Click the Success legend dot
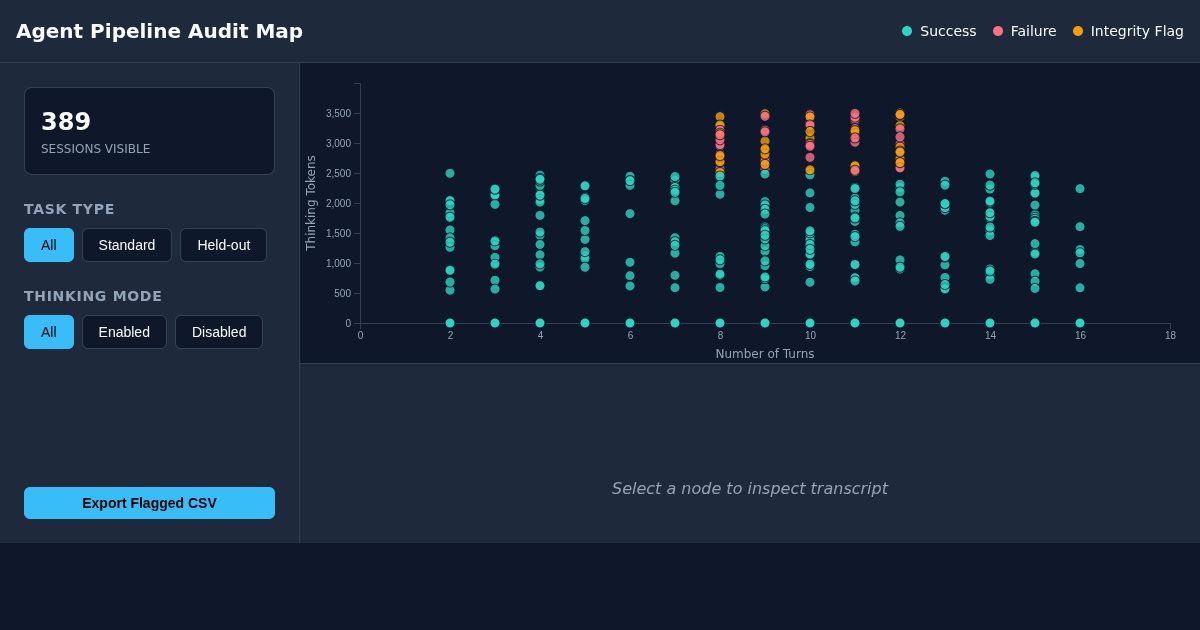This screenshot has height=630, width=1200. pyautogui.click(x=907, y=31)
